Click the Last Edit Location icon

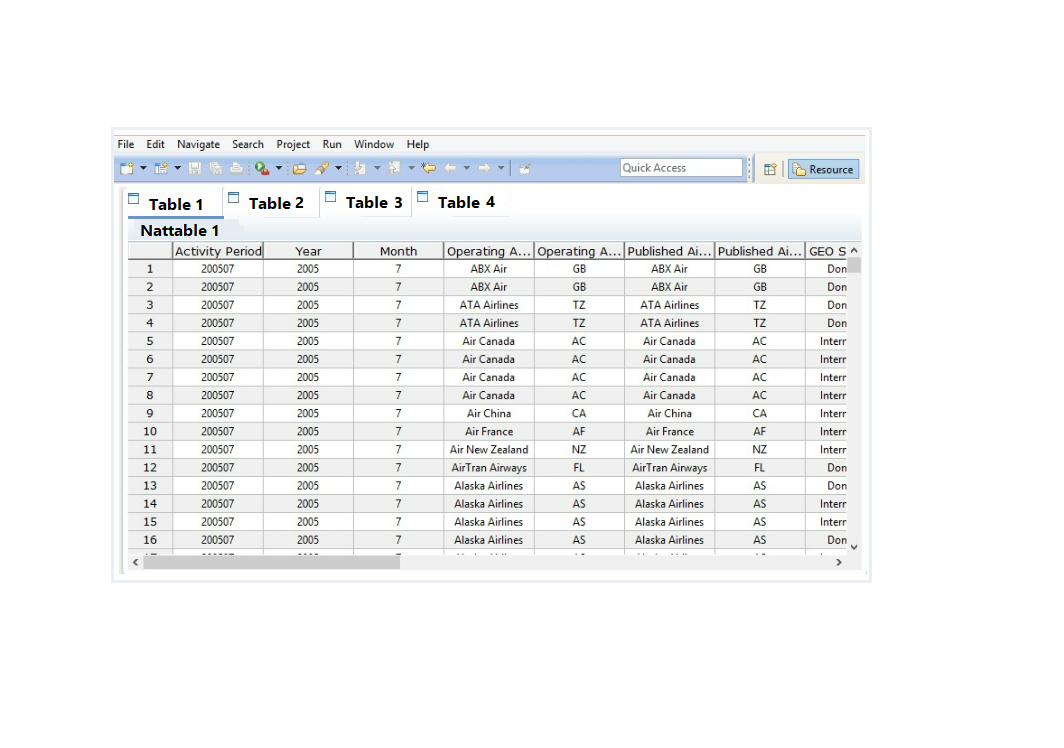[428, 168]
